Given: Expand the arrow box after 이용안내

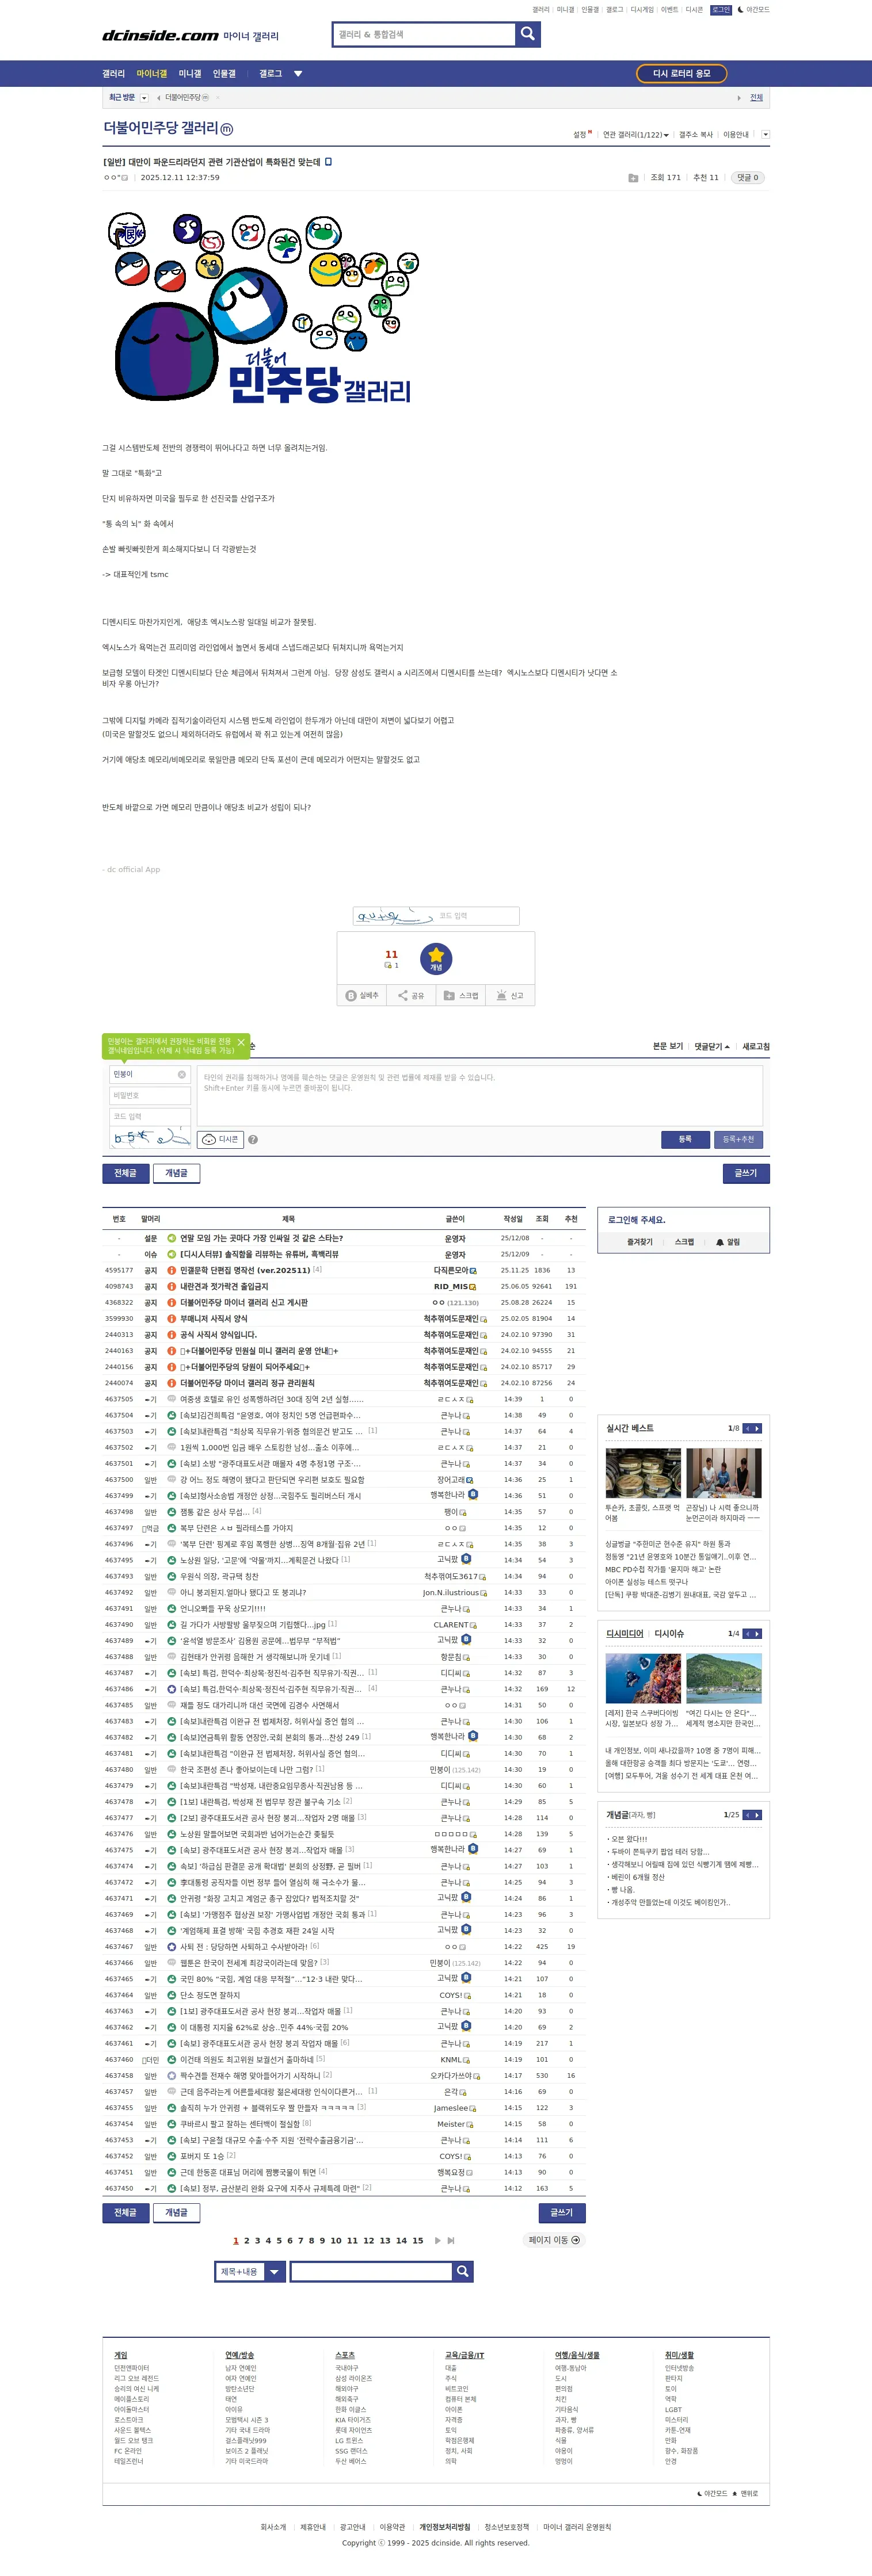Looking at the screenshot, I should (765, 135).
